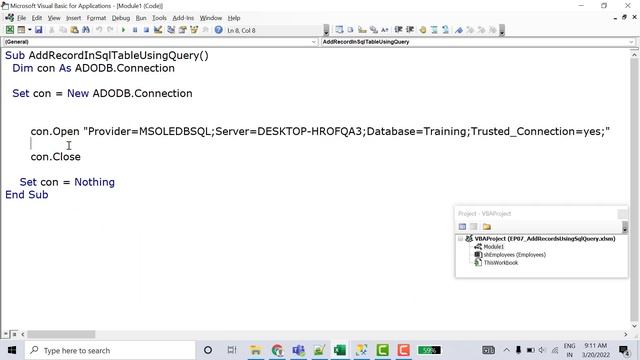Screen dimensions: 640x360
Task: Switch to Full Module View button
Action: [x=14, y=334]
